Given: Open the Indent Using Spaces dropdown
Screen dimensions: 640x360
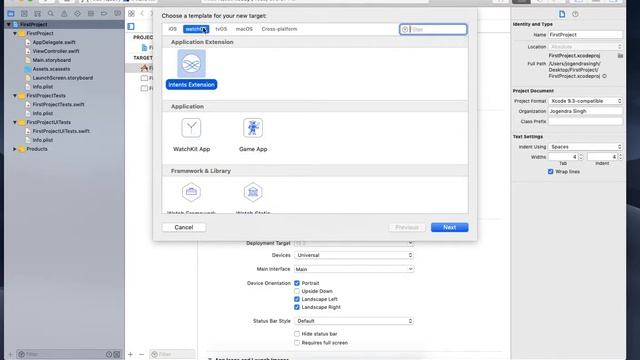Looking at the screenshot, I should (x=585, y=147).
